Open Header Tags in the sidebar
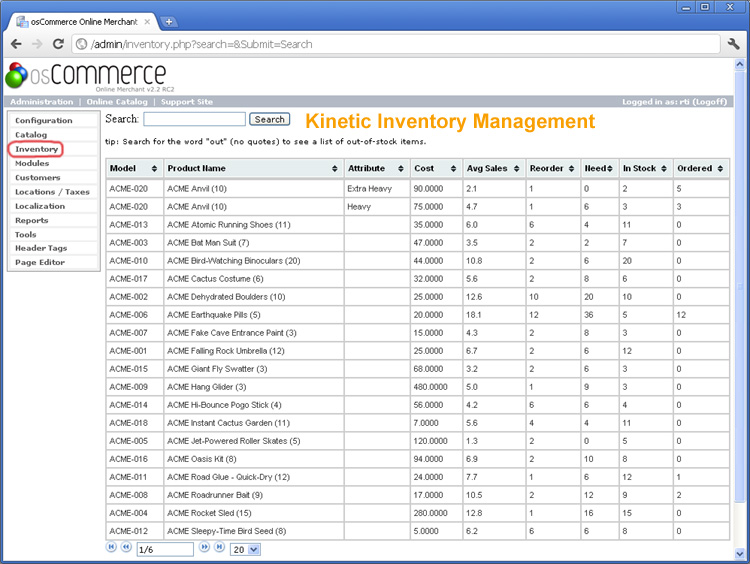The height and width of the screenshot is (564, 750). coord(41,248)
